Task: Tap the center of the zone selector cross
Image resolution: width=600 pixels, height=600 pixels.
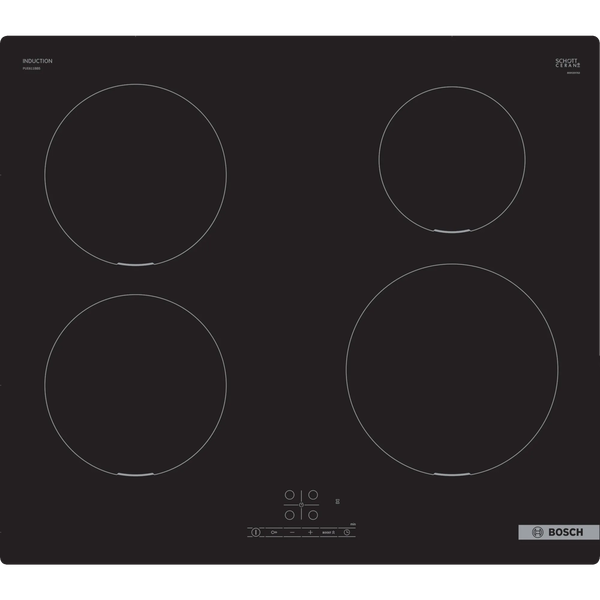Action: (301, 505)
